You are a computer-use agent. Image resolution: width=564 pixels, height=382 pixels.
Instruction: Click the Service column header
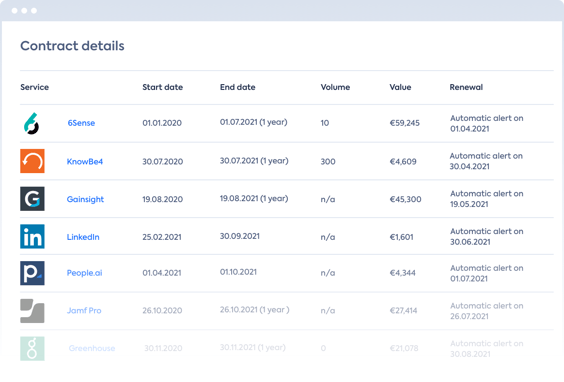click(x=35, y=87)
